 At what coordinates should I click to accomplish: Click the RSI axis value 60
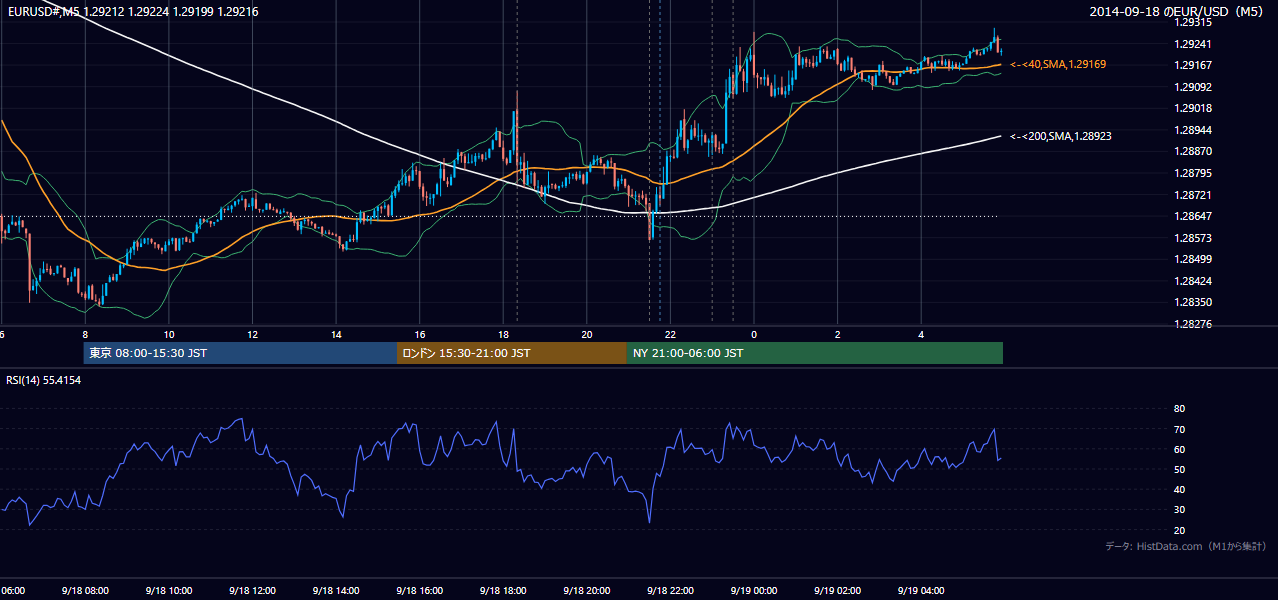1179,449
